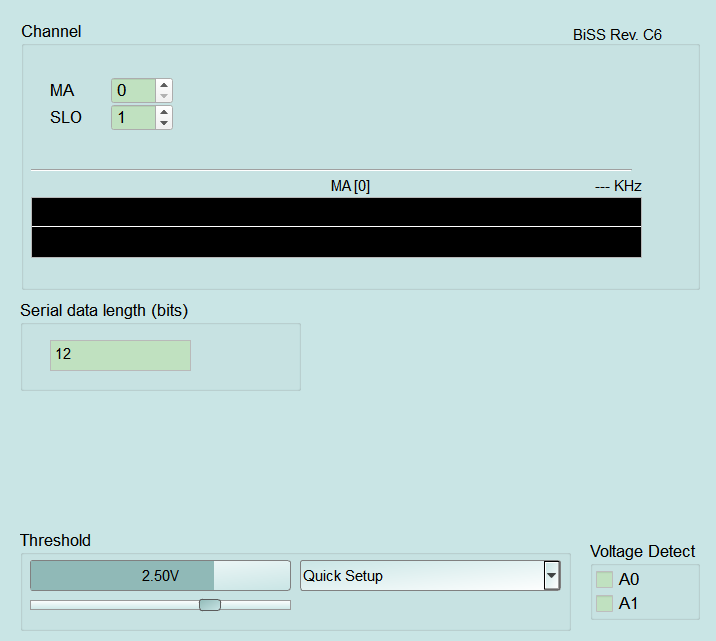
Task: Click the Voltage Detect label
Action: 642,552
